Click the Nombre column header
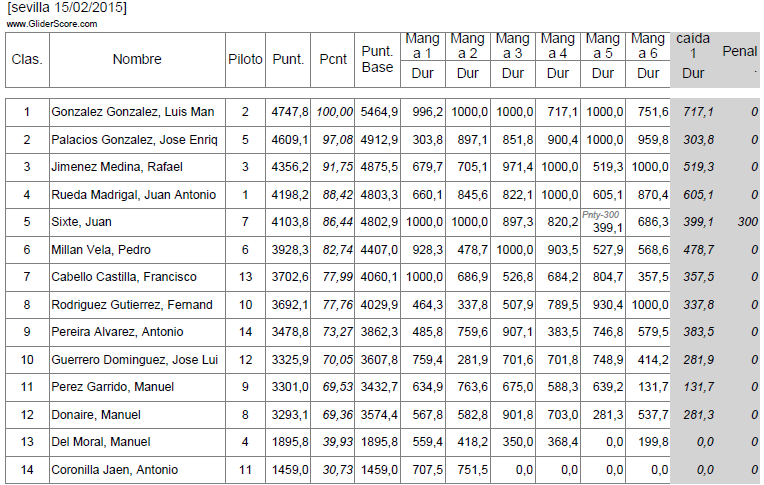Screen dimensions: 764x485 [137, 60]
